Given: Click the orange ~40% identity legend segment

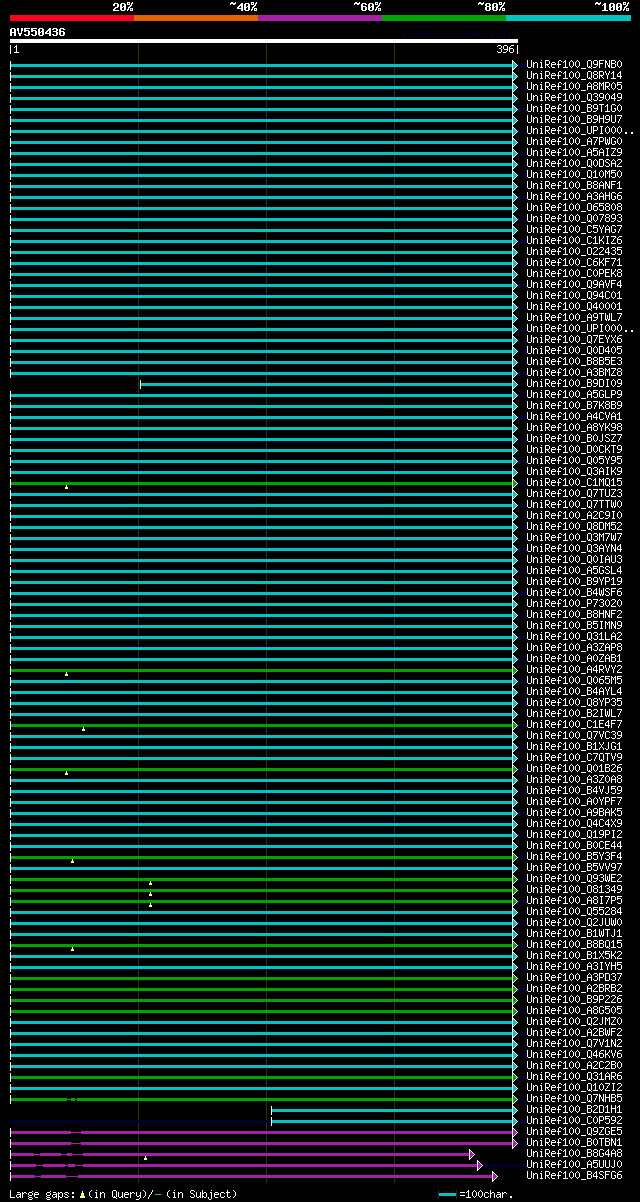Looking at the screenshot, I should 195,18.
